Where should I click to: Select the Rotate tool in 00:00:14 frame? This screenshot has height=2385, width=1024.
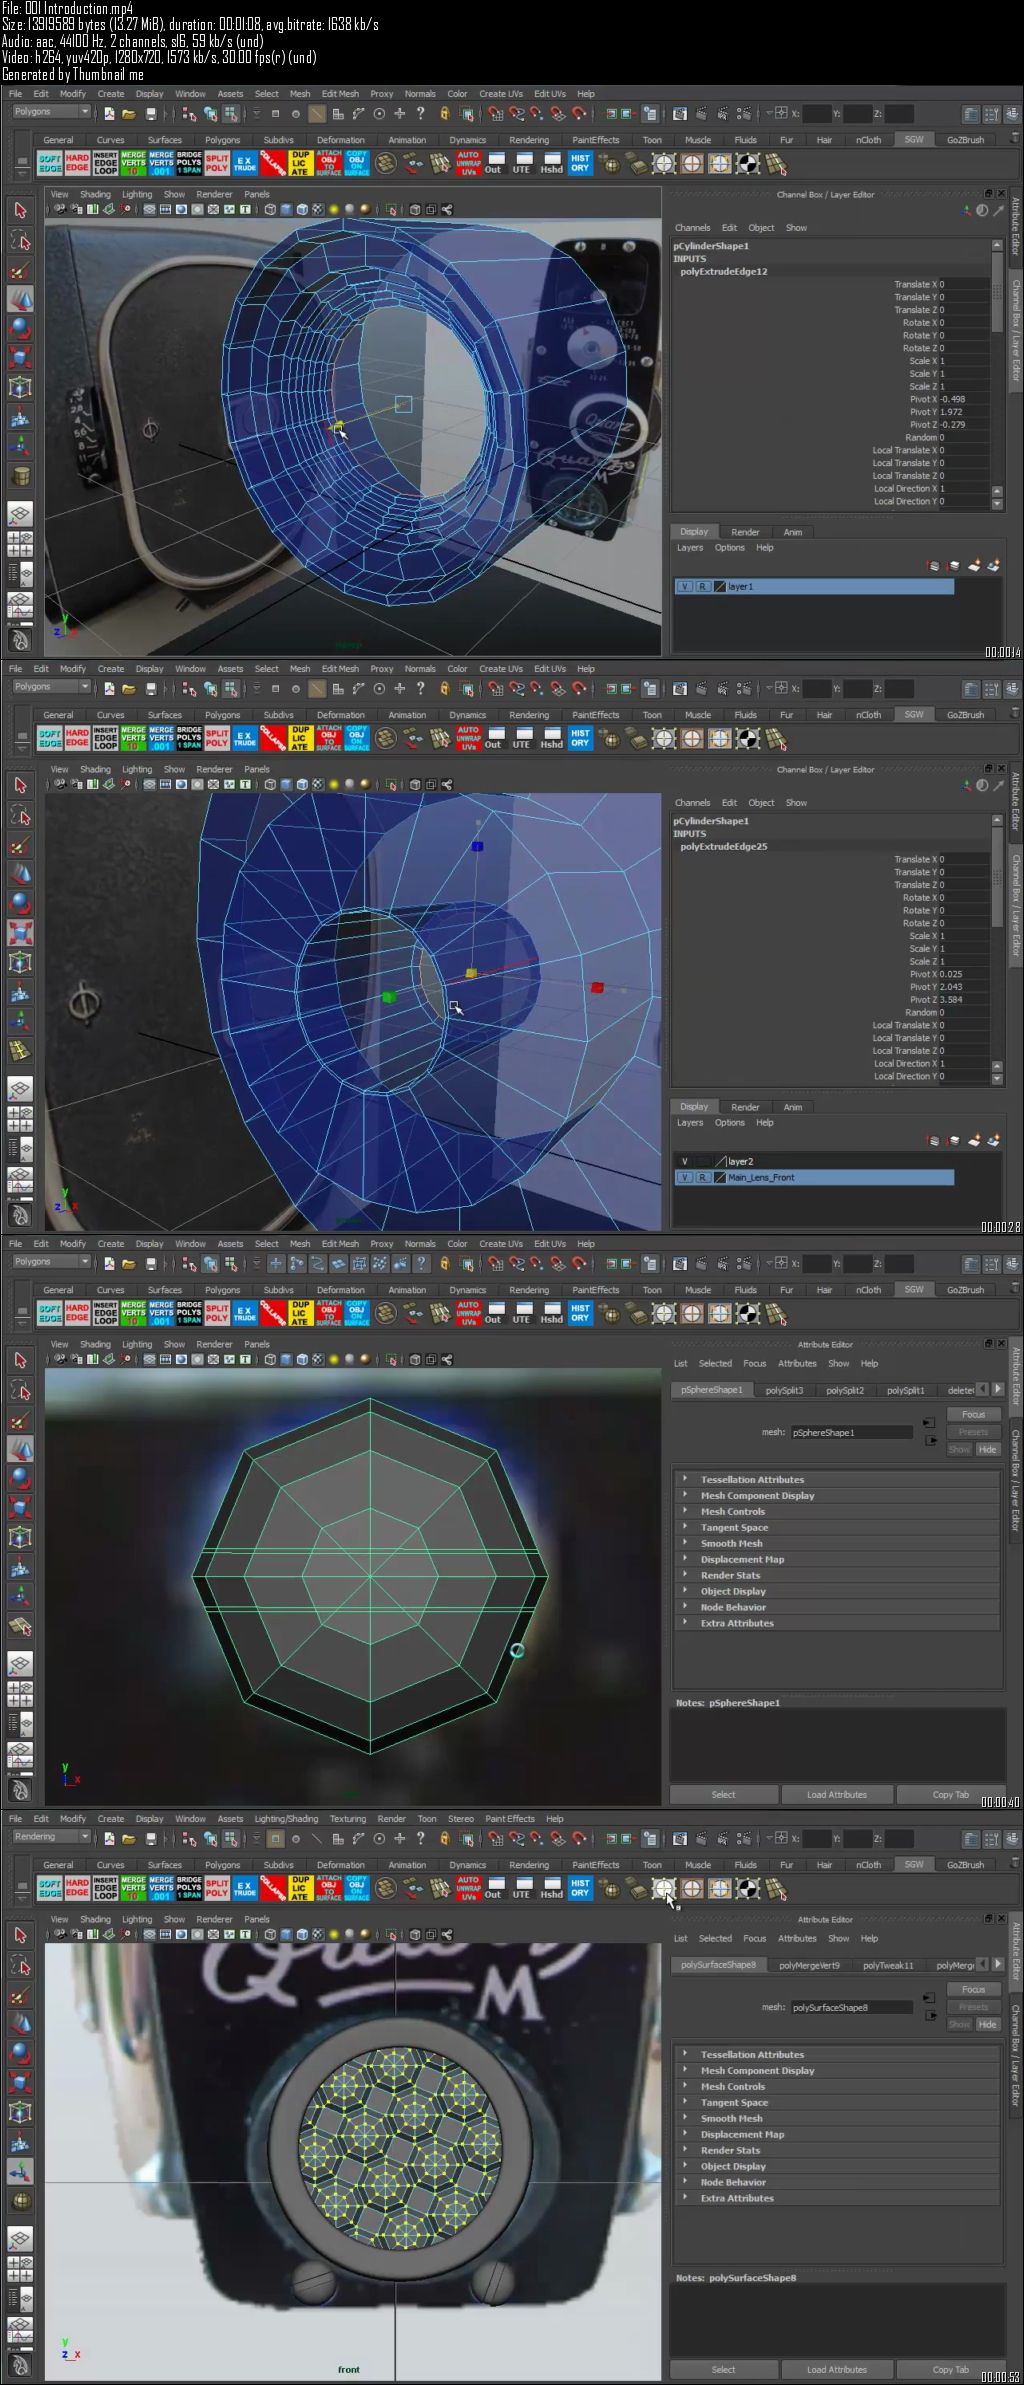[x=20, y=328]
